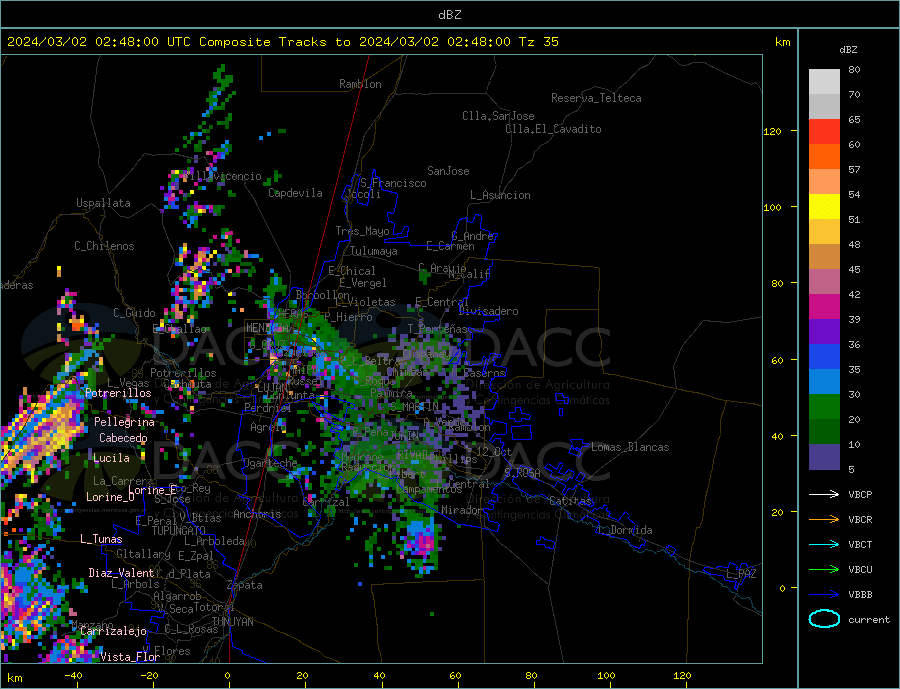Click the 'Reserva_Telteca' map label
Screen dimensions: 900x689
[596, 98]
